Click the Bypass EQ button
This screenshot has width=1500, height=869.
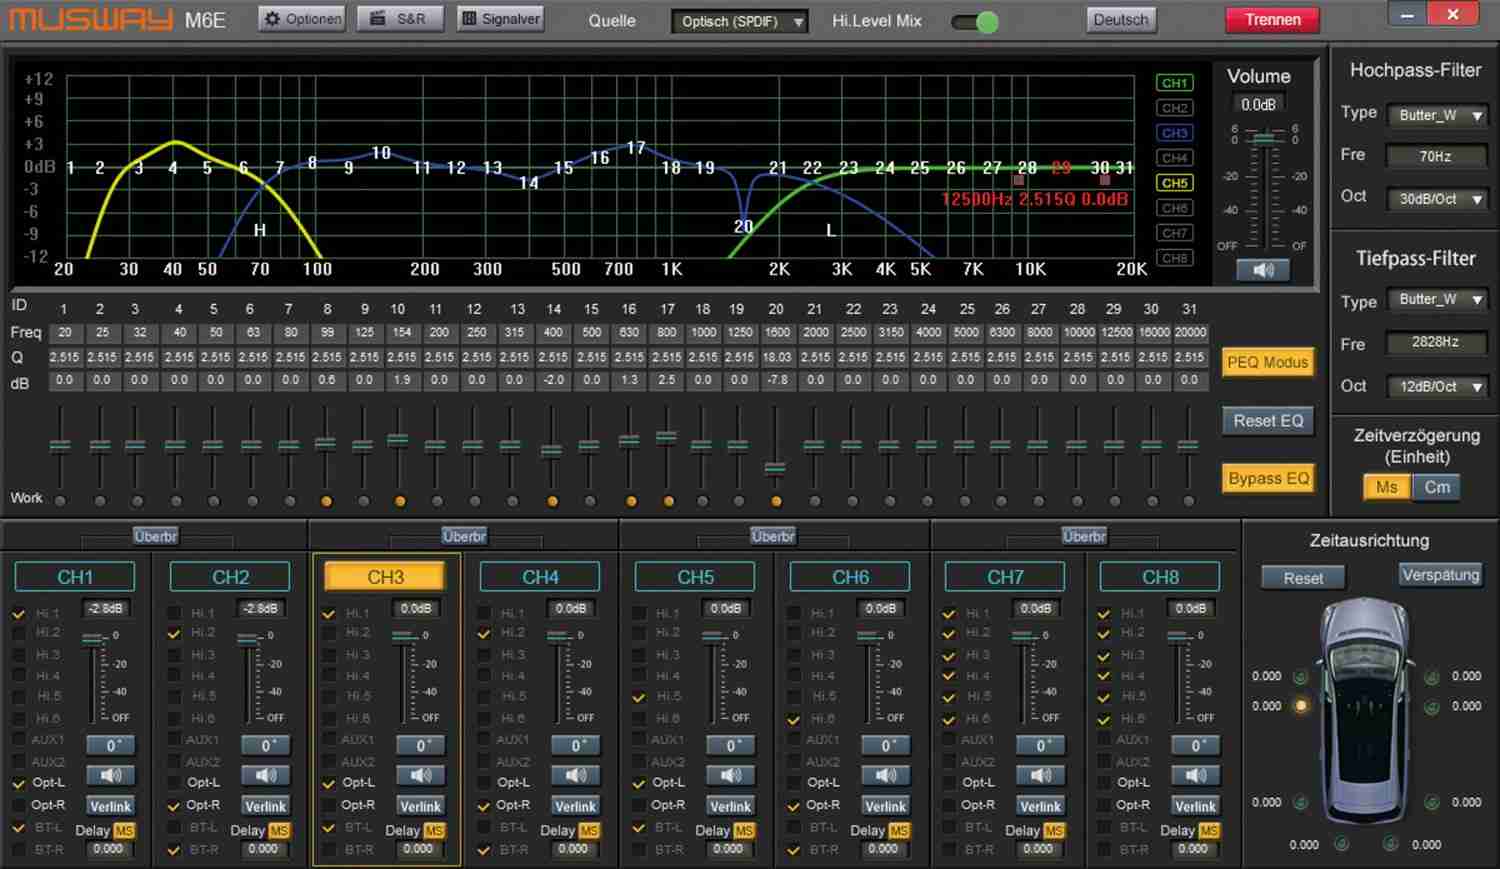(1268, 478)
